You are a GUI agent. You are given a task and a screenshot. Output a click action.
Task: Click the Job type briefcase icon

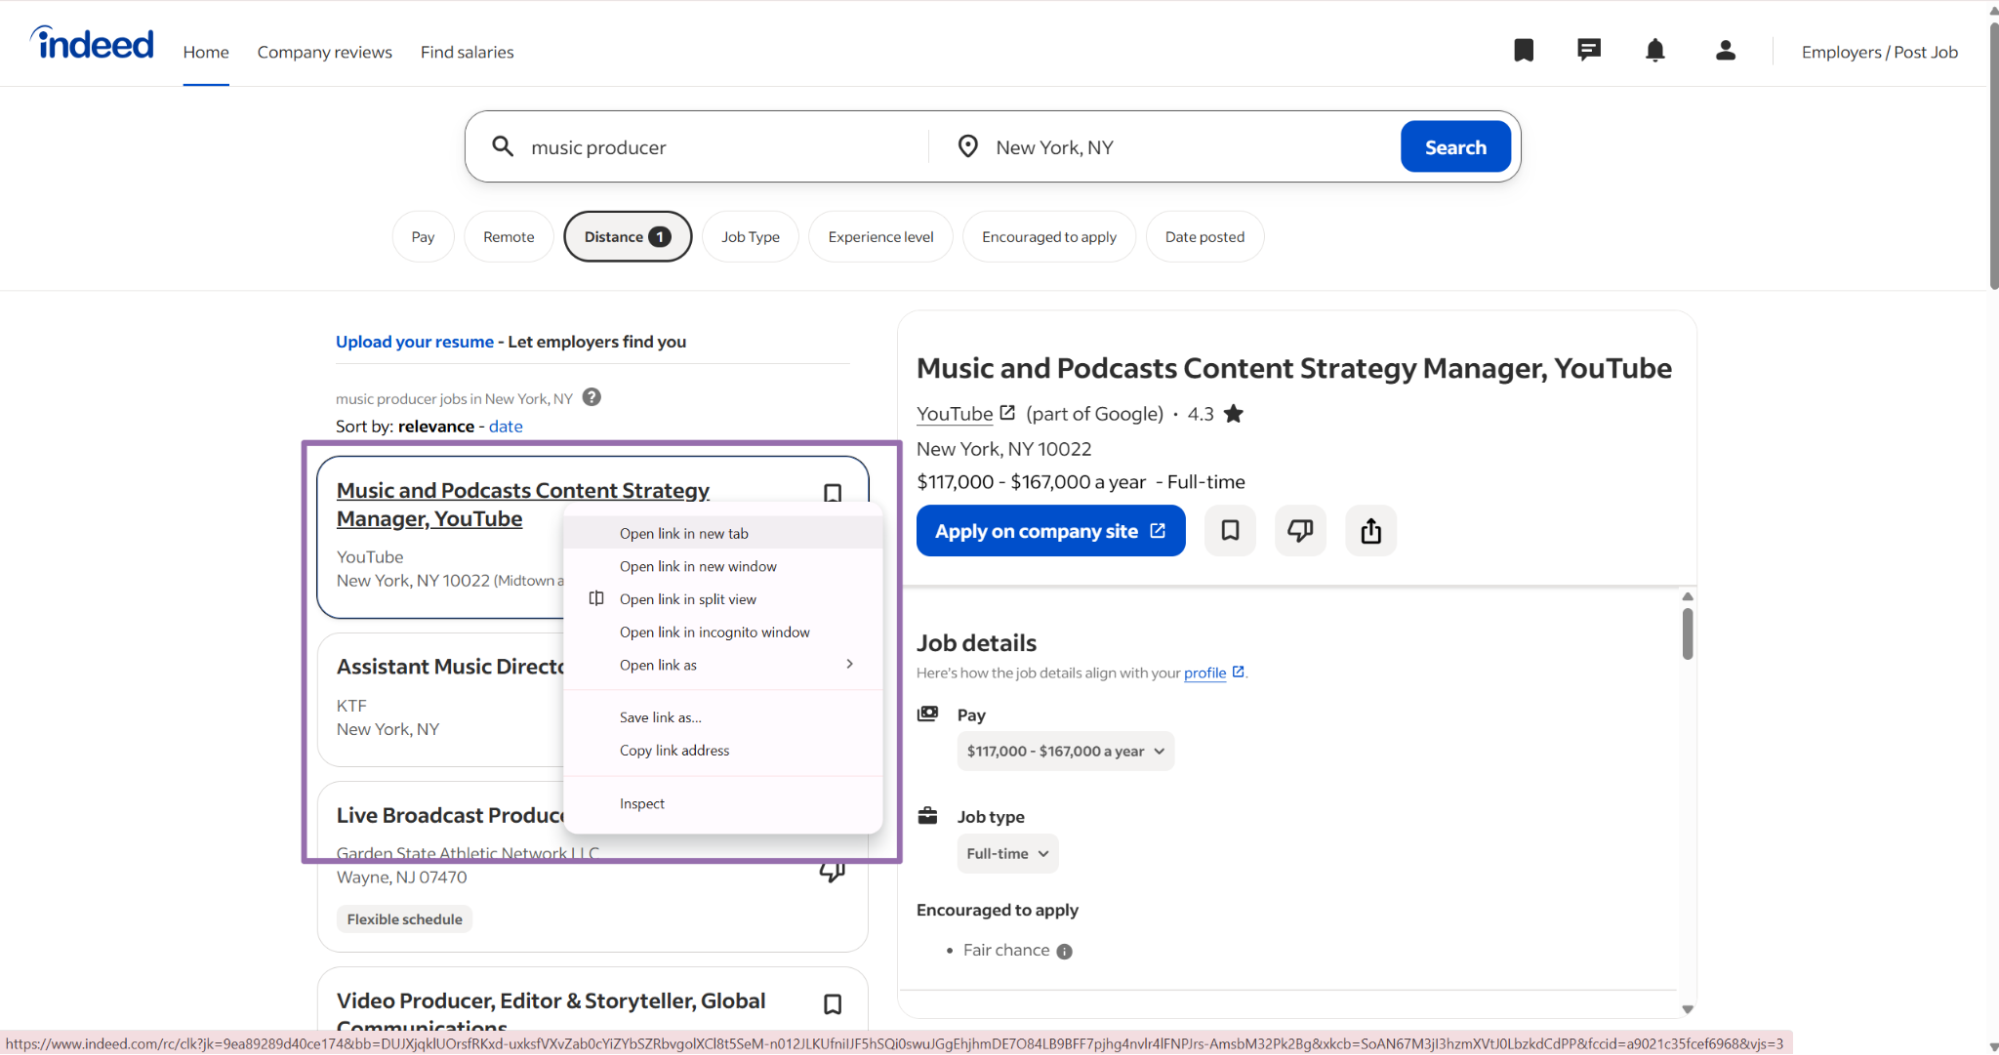coord(928,816)
